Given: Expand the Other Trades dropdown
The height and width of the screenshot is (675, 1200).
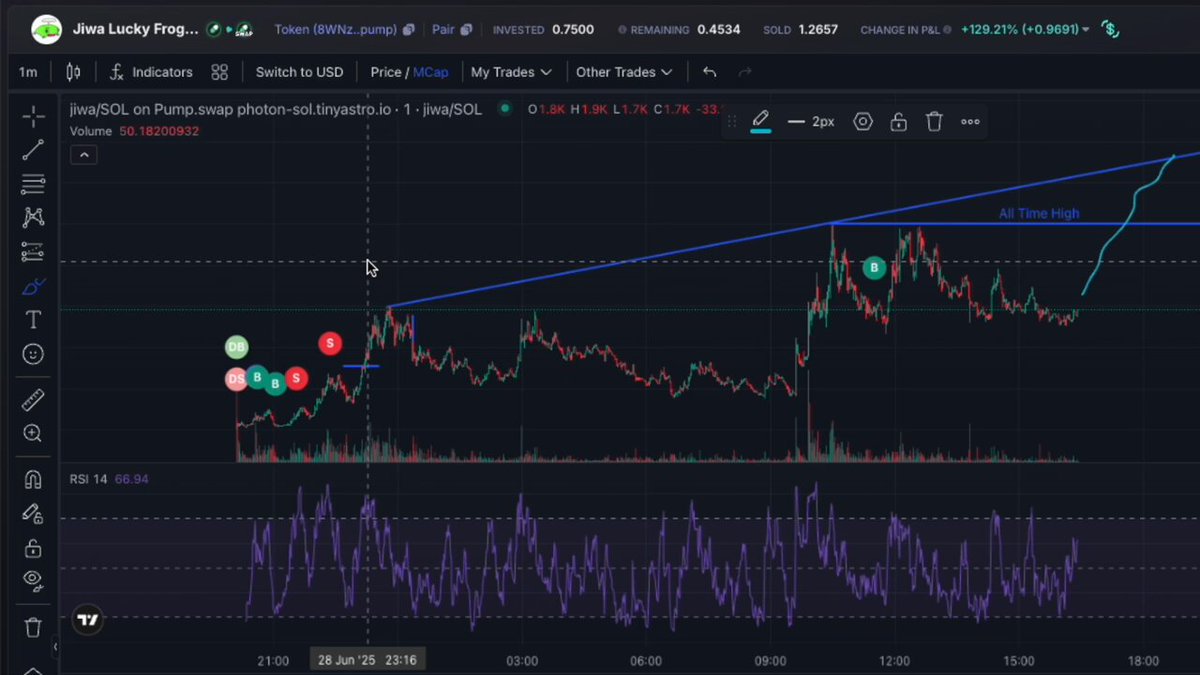Looking at the screenshot, I should click(x=624, y=72).
